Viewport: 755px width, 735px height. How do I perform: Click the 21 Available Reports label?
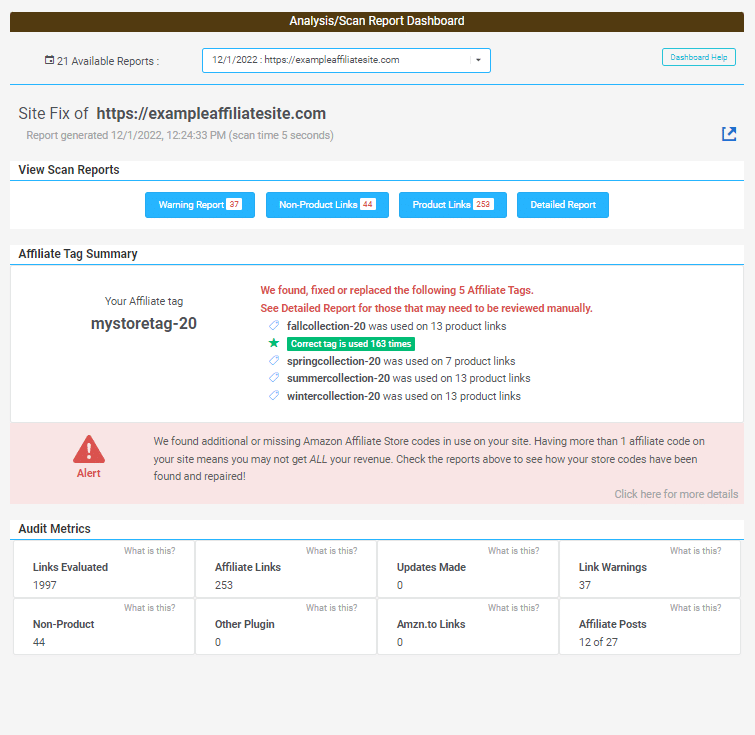point(108,61)
